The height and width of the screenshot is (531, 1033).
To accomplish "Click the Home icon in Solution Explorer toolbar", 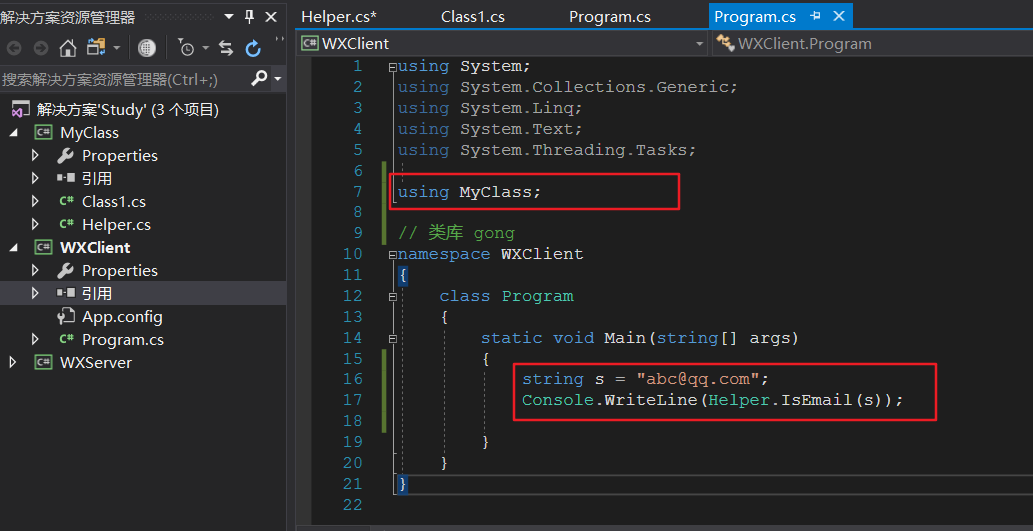I will (67, 48).
